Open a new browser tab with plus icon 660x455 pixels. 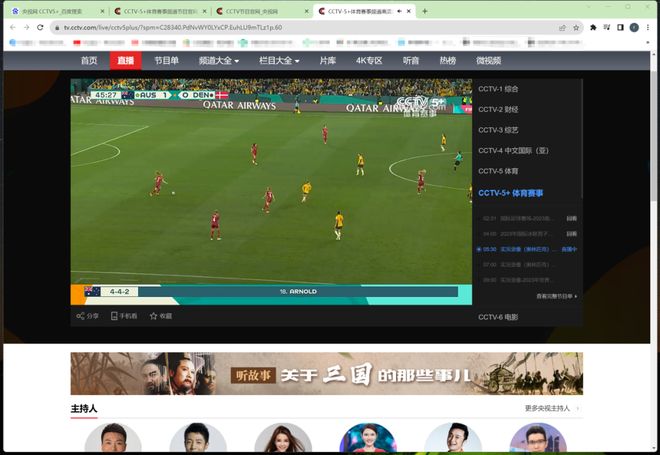(425, 11)
